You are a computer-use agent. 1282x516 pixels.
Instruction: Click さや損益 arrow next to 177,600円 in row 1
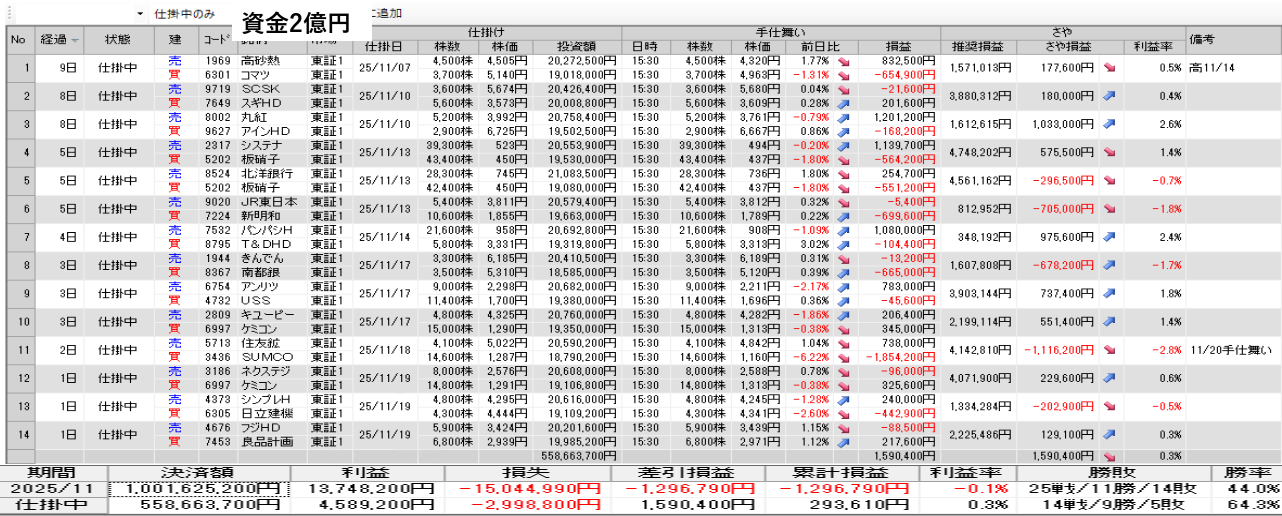[1109, 67]
